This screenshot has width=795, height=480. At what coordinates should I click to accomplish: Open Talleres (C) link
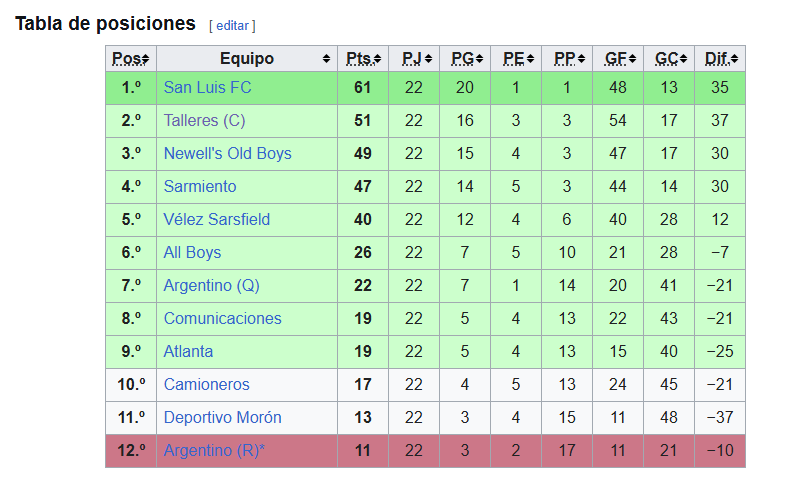[204, 121]
